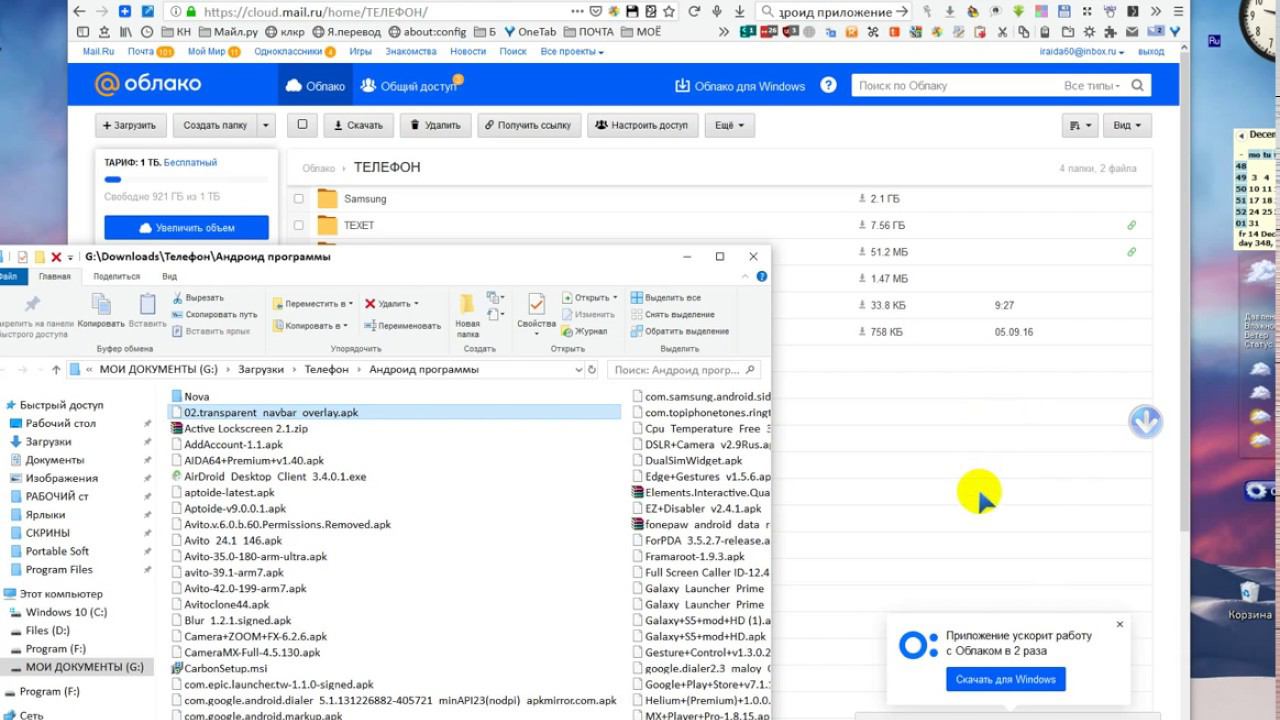Select Windows 10 (C:) drive in tree

pyautogui.click(x=66, y=612)
